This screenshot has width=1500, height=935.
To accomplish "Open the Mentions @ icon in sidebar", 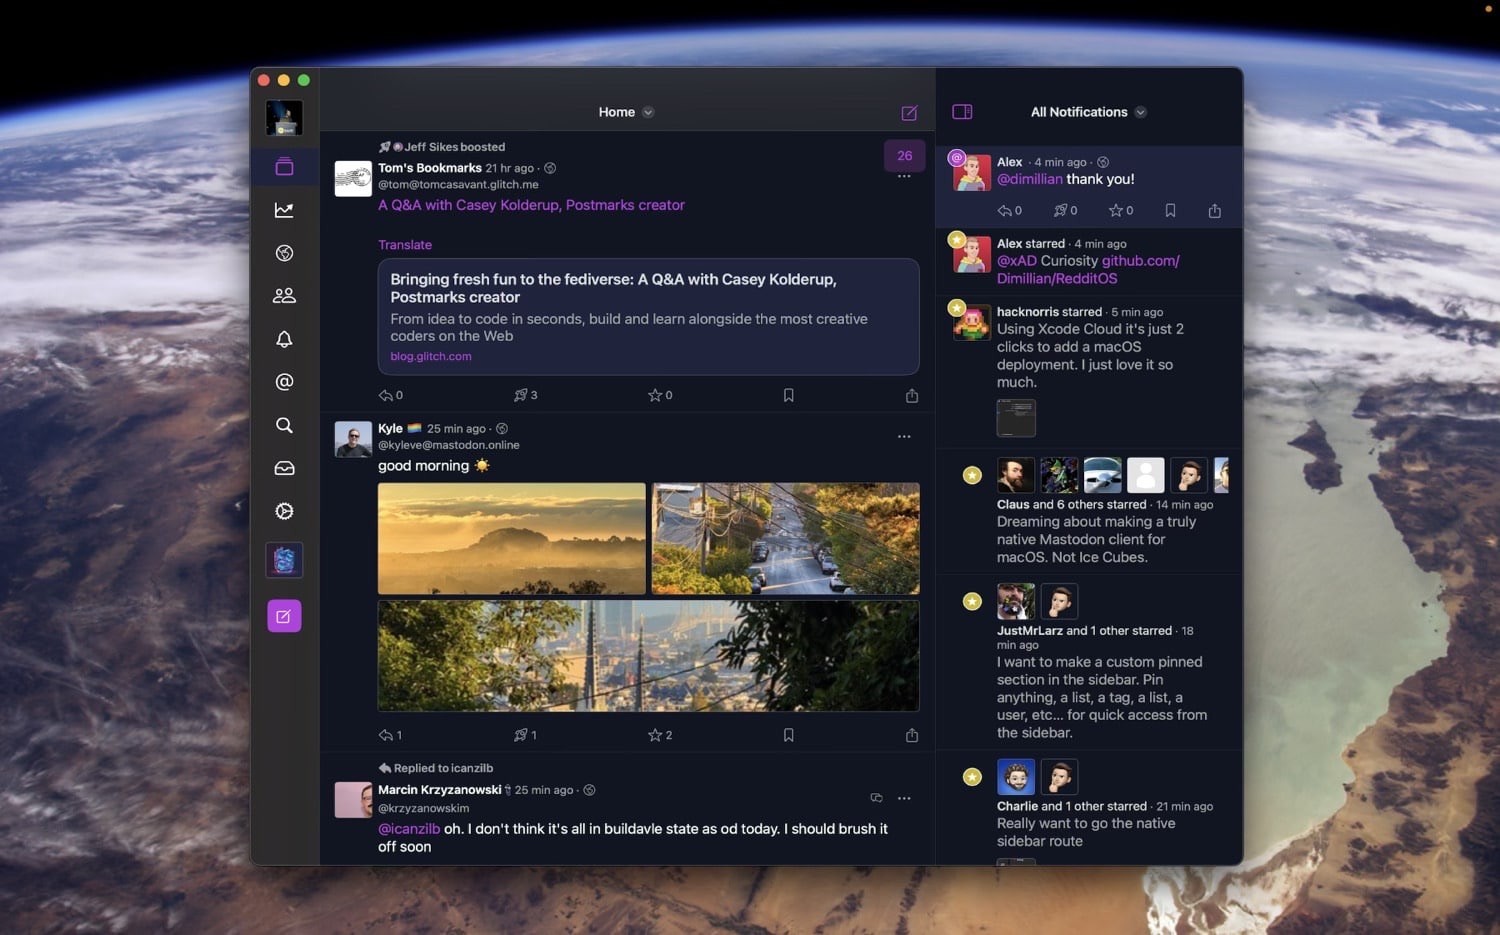I will point(284,382).
